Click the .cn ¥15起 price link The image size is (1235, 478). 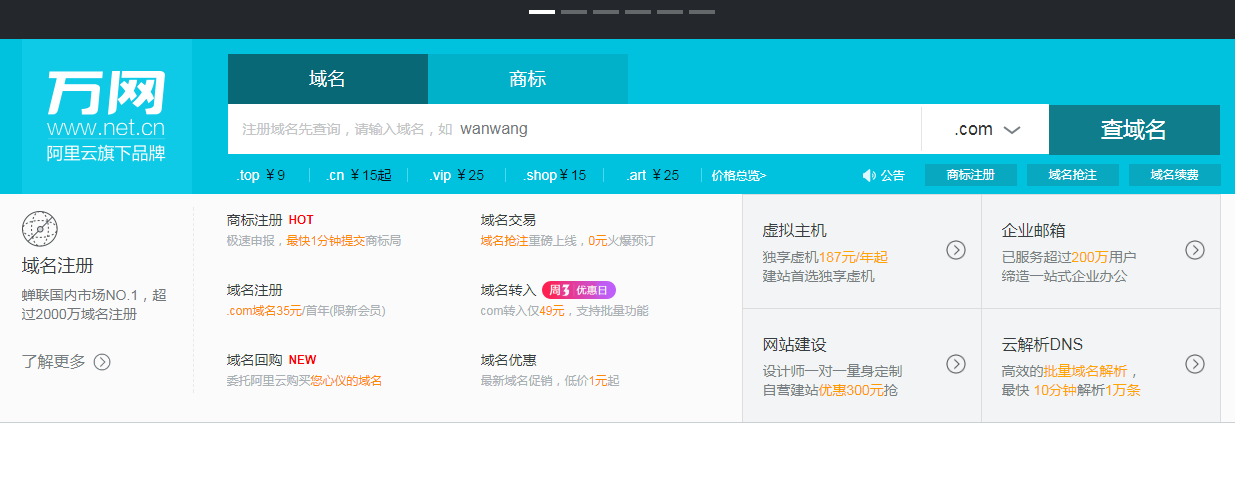(x=358, y=175)
